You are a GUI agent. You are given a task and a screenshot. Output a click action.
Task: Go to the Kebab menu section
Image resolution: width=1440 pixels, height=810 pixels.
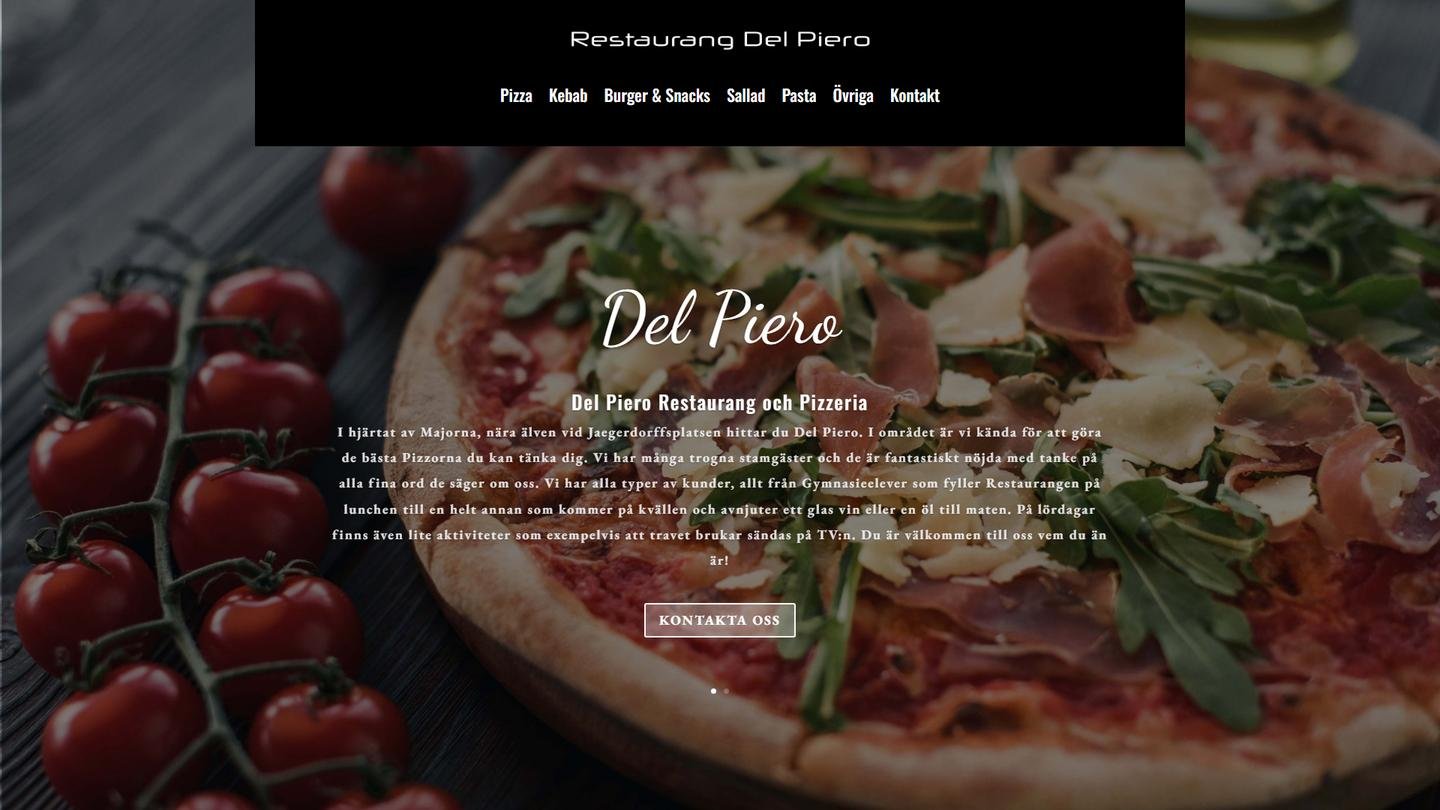pos(568,96)
